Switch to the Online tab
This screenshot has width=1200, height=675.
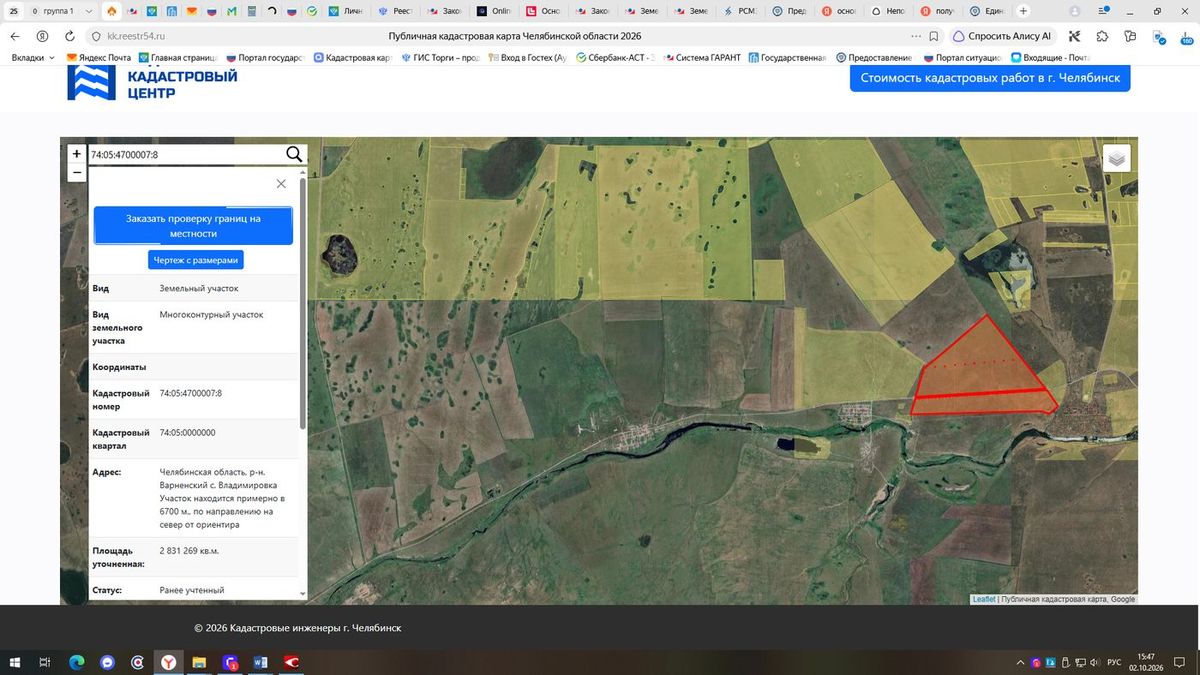point(493,11)
